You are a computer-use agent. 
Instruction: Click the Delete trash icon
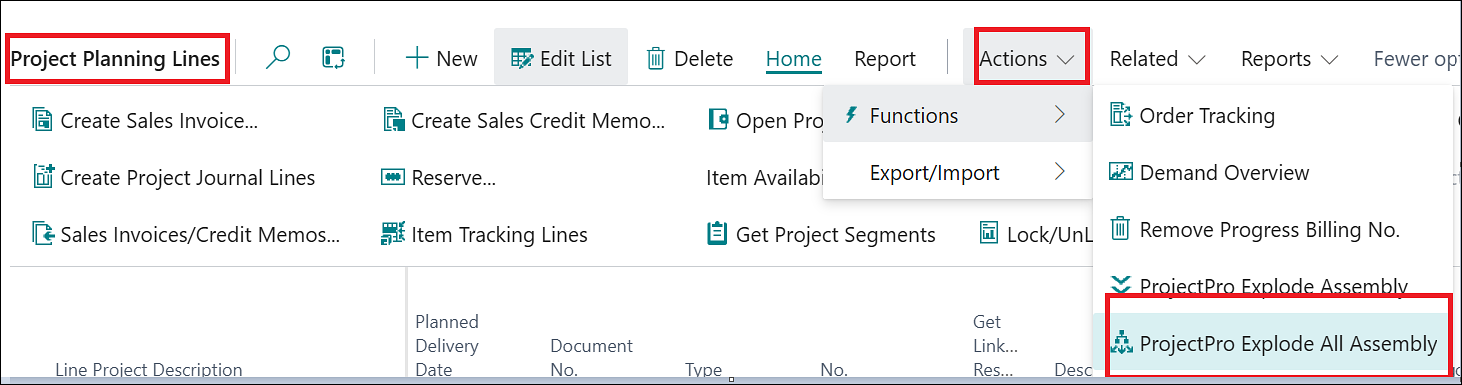pos(656,58)
